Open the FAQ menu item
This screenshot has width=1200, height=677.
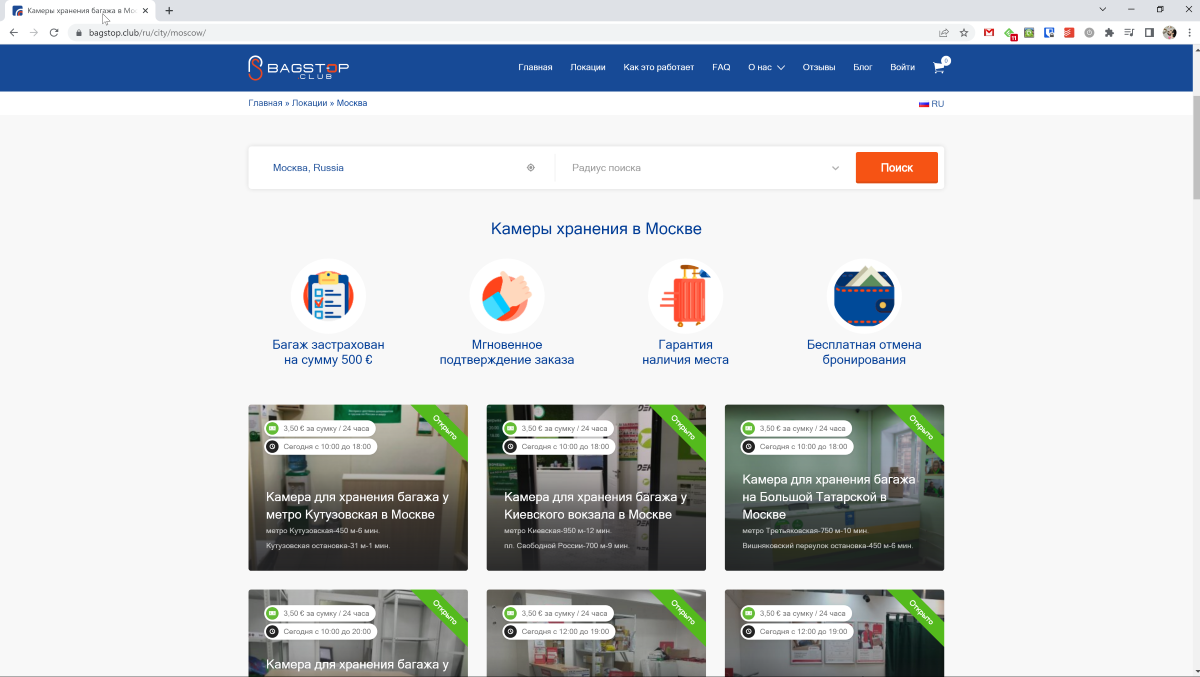pos(721,68)
